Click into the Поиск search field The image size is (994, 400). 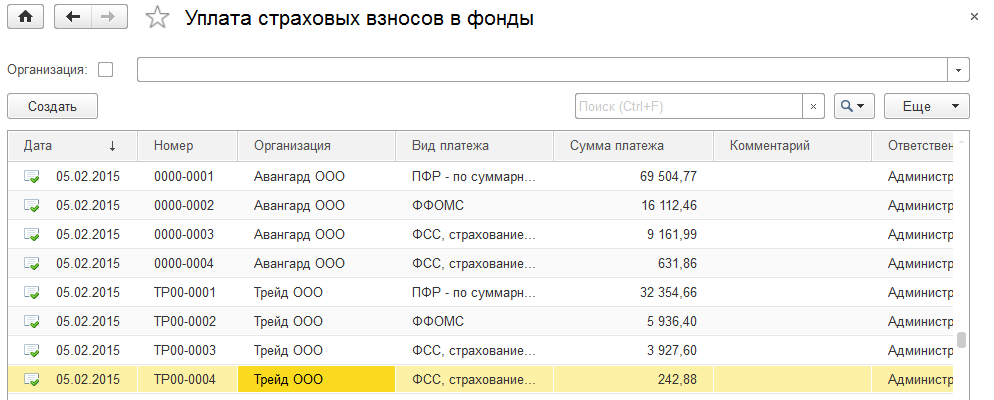point(689,106)
